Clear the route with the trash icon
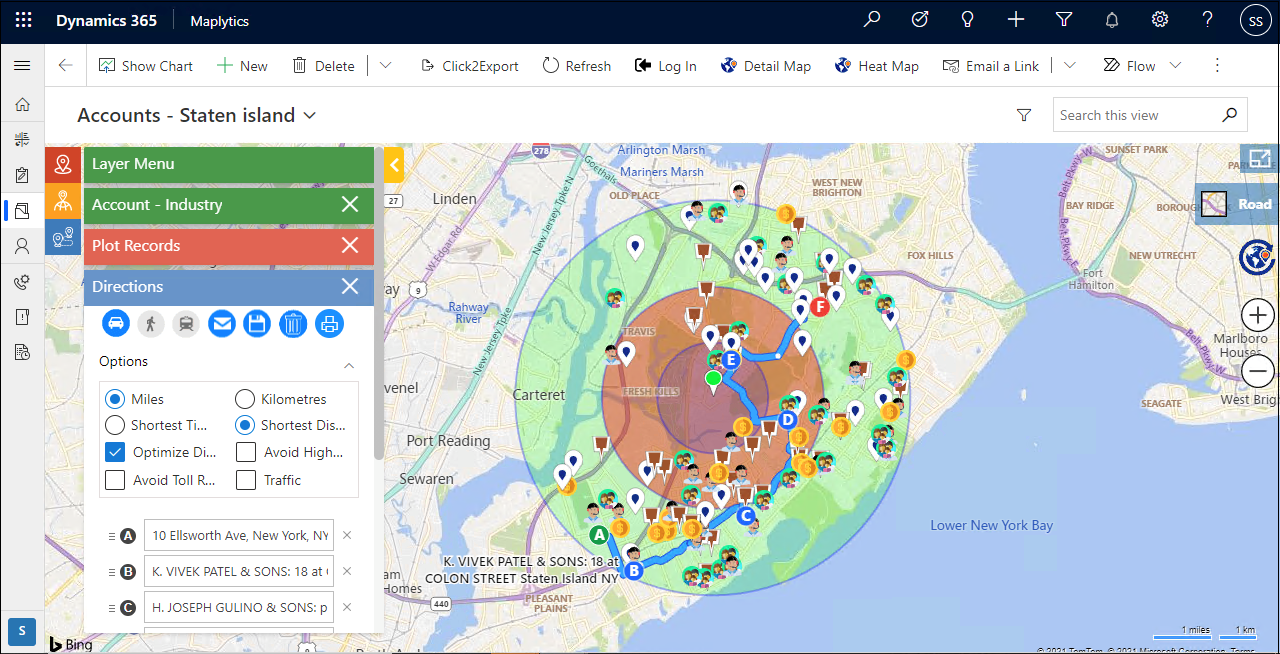Viewport: 1280px width, 654px height. [293, 323]
